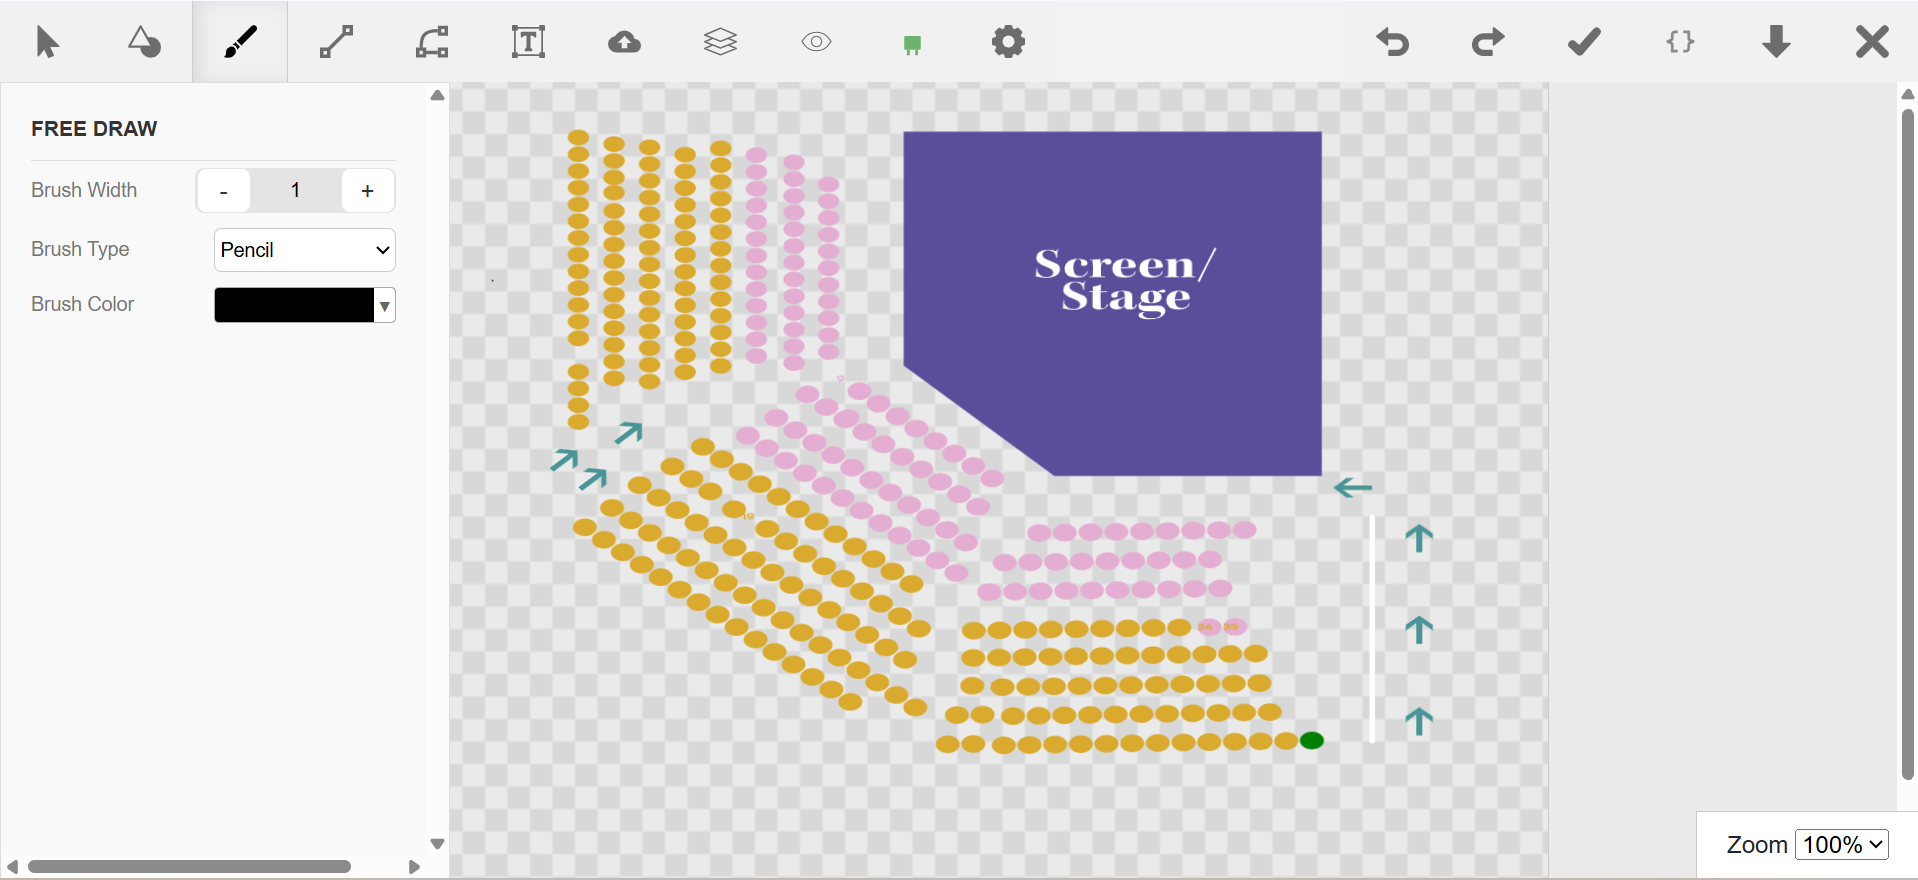The image size is (1918, 880).
Task: Undo the last action
Action: click(1392, 42)
